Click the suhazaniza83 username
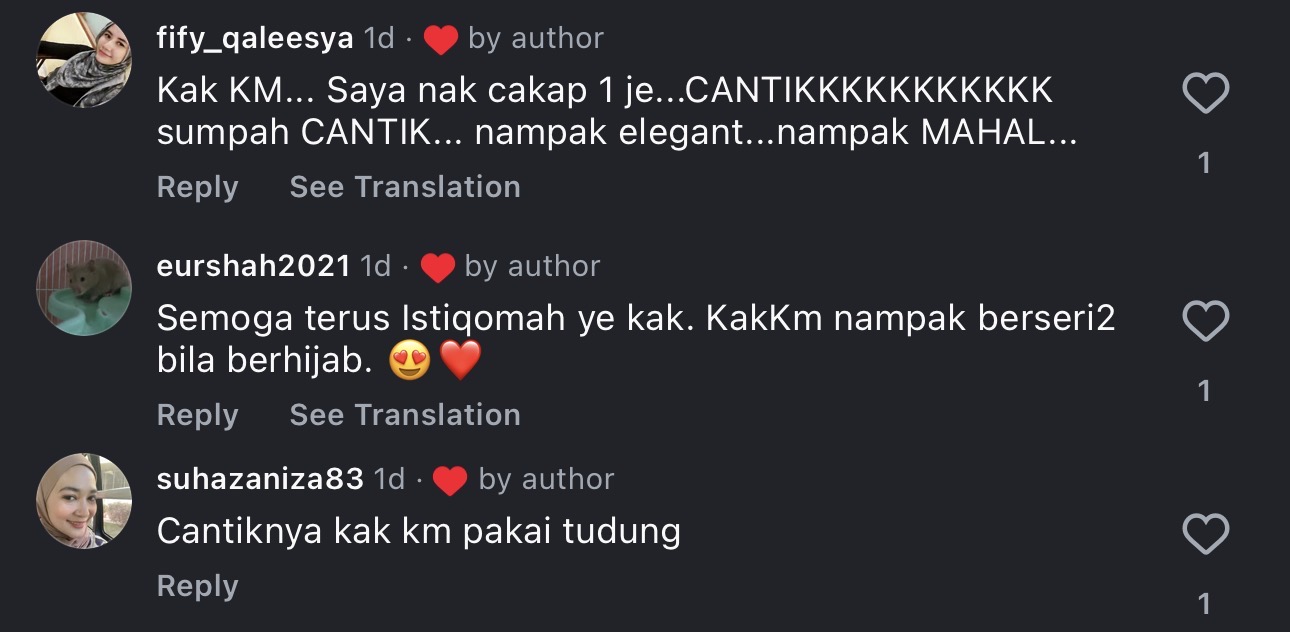Image resolution: width=1290 pixels, height=632 pixels. tap(260, 480)
